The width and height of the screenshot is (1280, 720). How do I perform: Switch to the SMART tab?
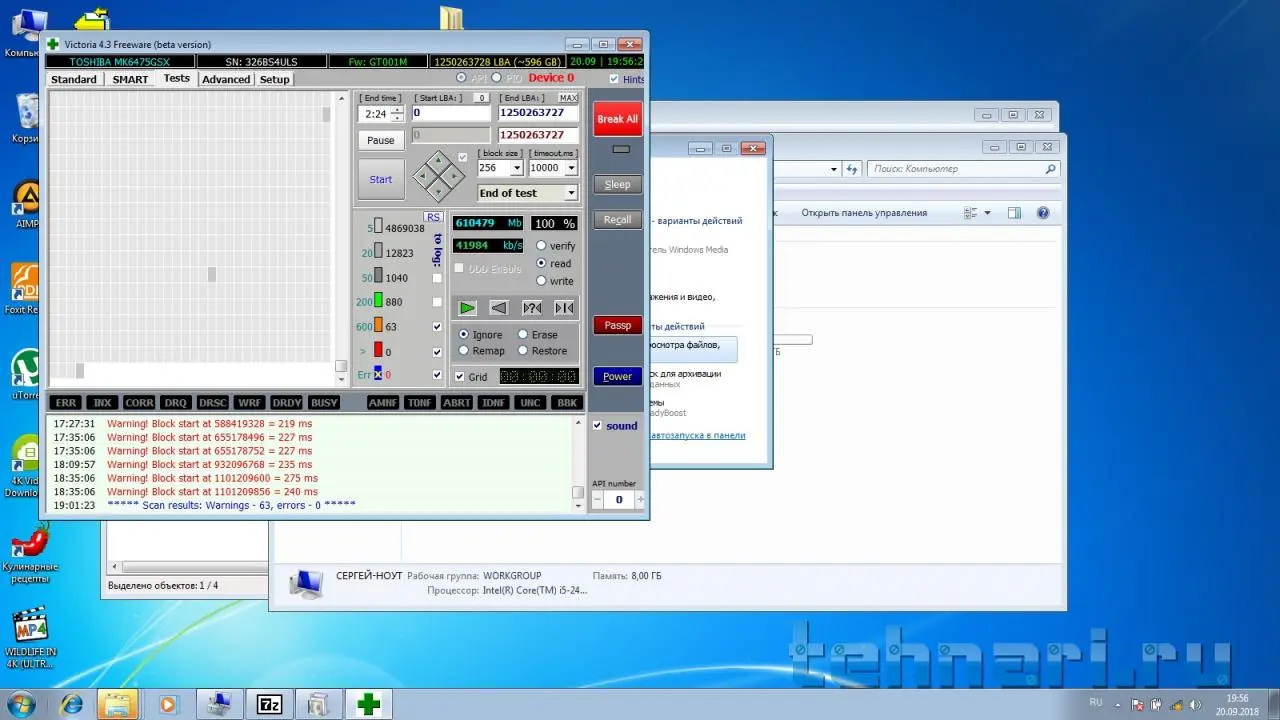click(x=130, y=79)
